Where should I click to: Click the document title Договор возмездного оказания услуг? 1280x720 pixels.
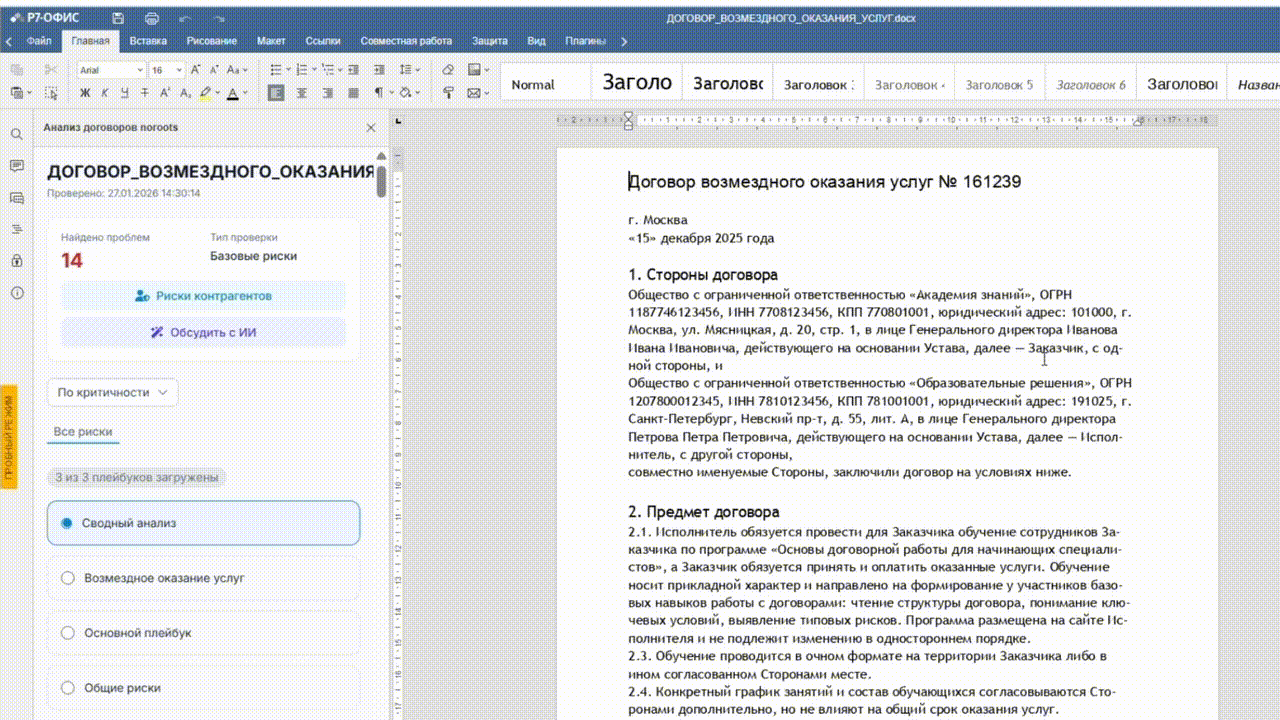[x=824, y=182]
